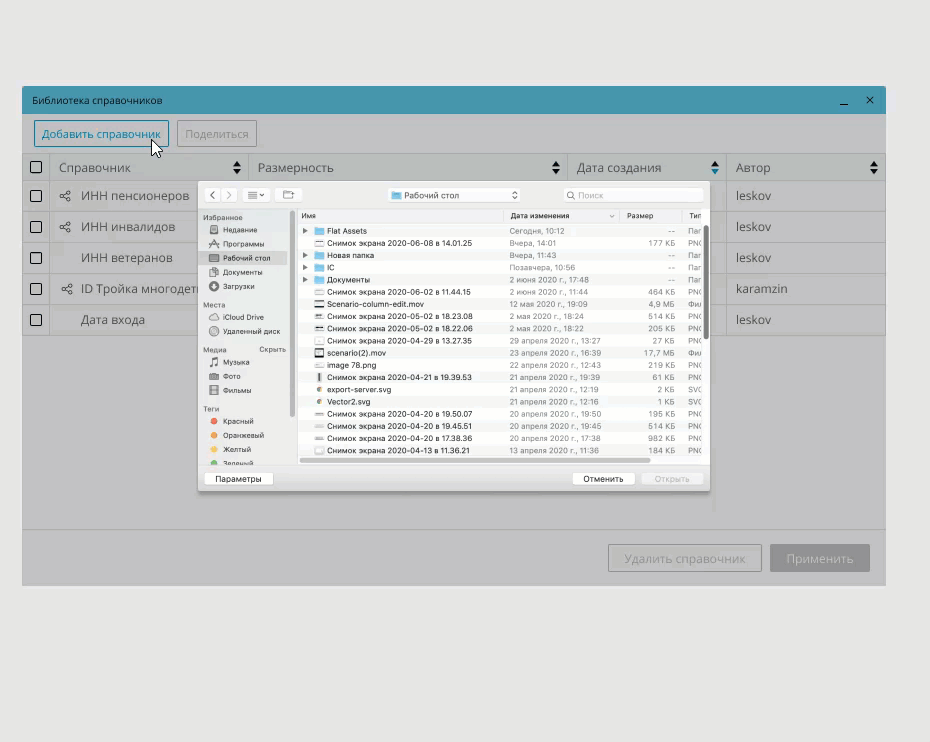Check the Дата входа row checkbox

[x=36, y=320]
